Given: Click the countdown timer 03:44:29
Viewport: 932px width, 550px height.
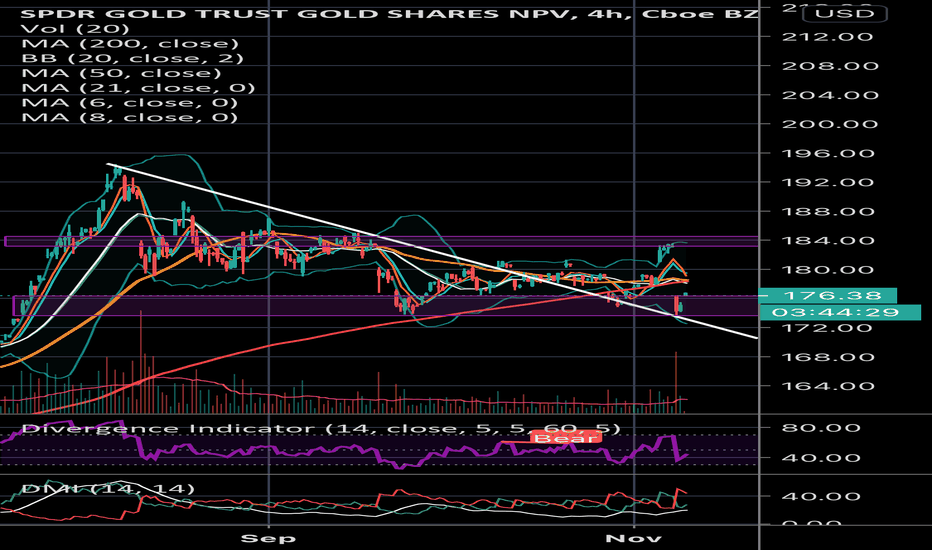Looking at the screenshot, I should 840,312.
